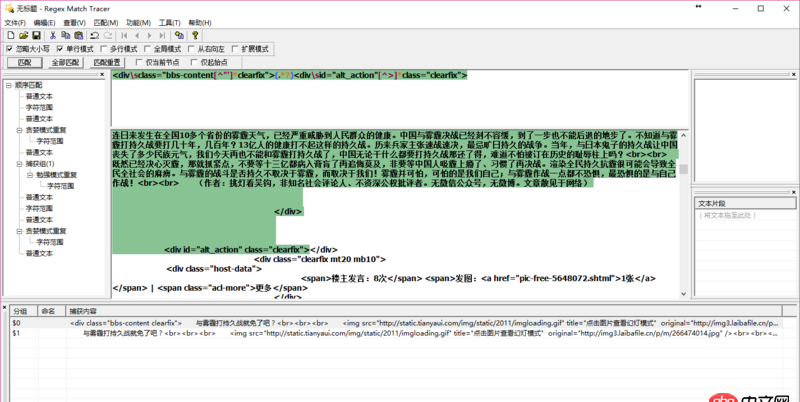Jump to the last match icon

point(162,35)
